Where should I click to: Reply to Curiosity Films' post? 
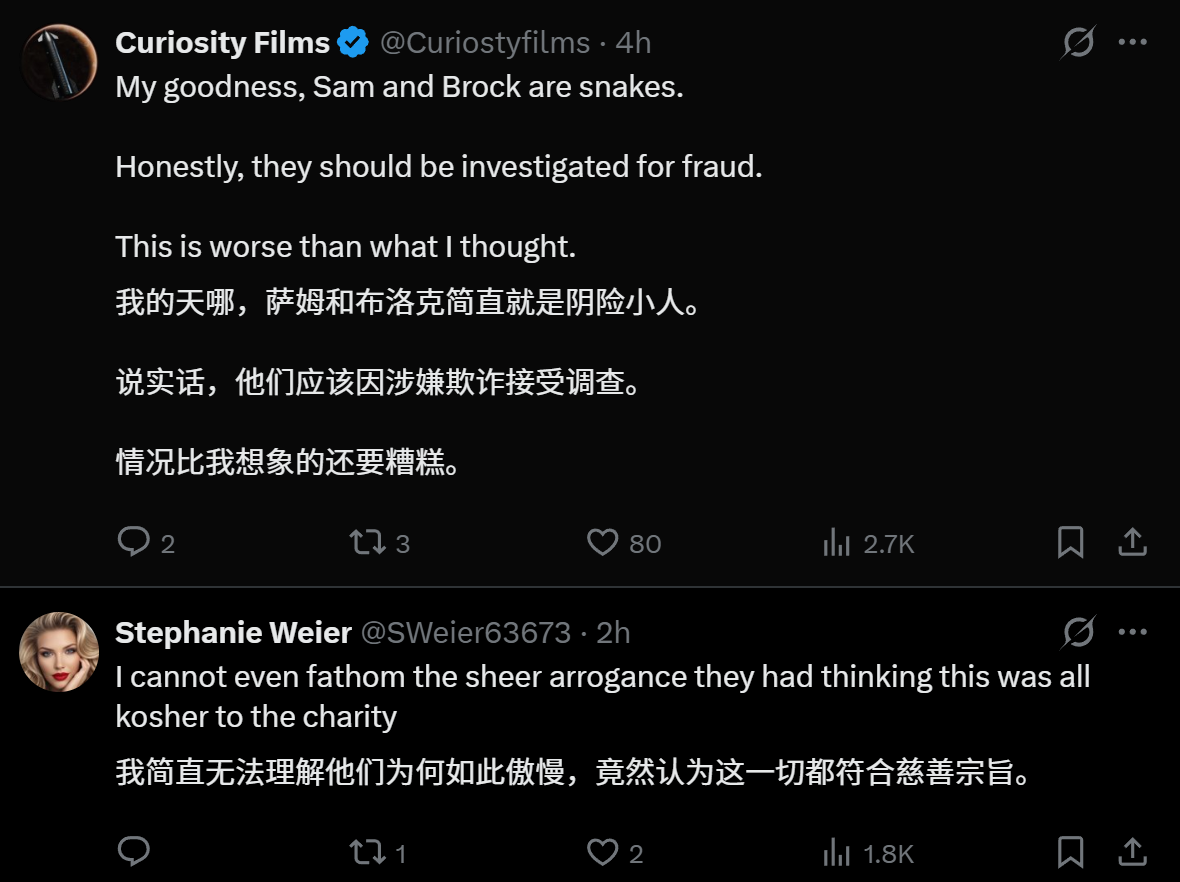click(x=146, y=542)
